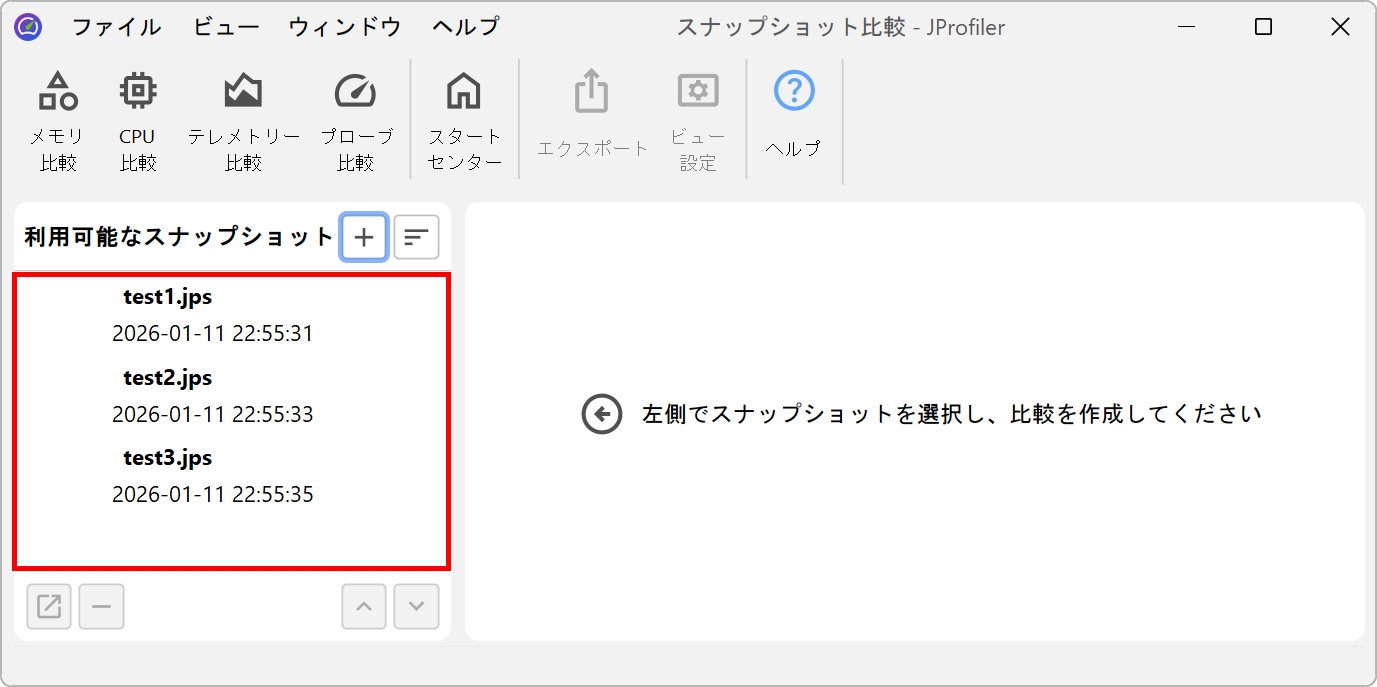The height and width of the screenshot is (687, 1377).
Task: Open the snapshot sort options button
Action: pyautogui.click(x=416, y=237)
